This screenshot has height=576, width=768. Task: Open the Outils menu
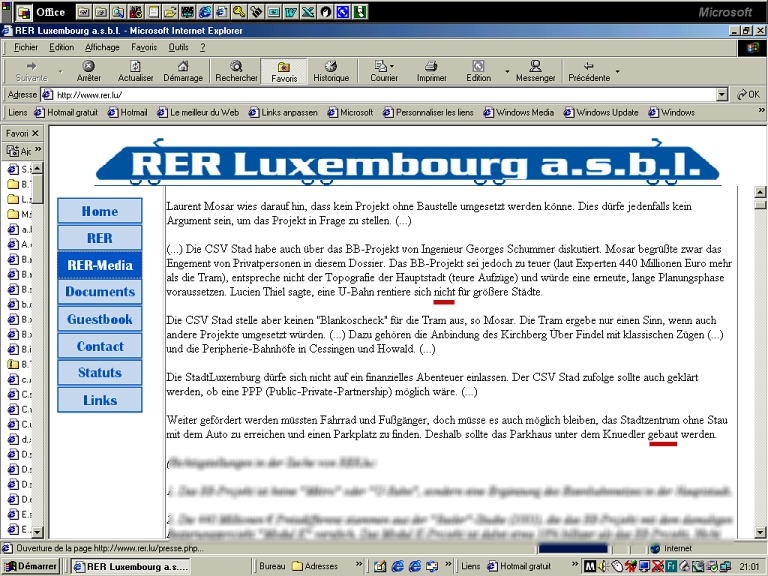pyautogui.click(x=178, y=47)
